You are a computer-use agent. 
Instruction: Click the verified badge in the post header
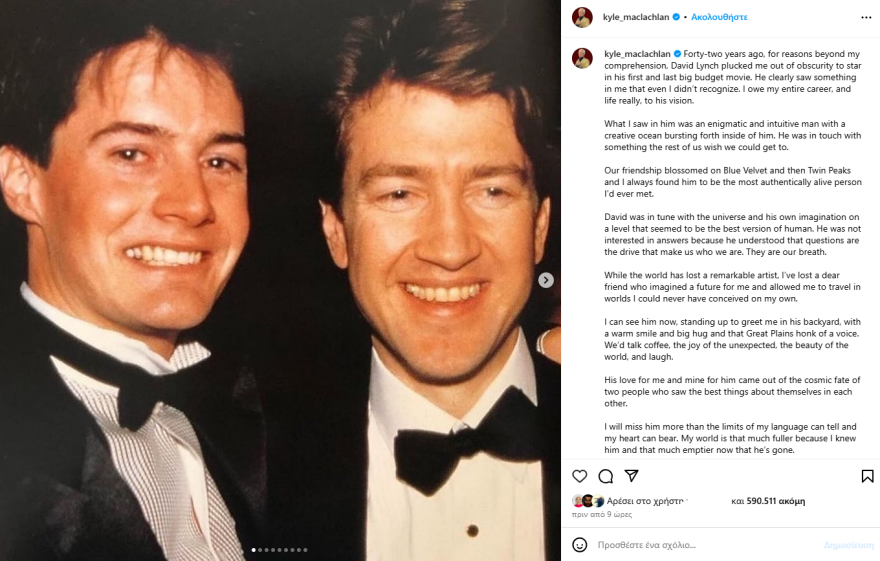click(676, 17)
